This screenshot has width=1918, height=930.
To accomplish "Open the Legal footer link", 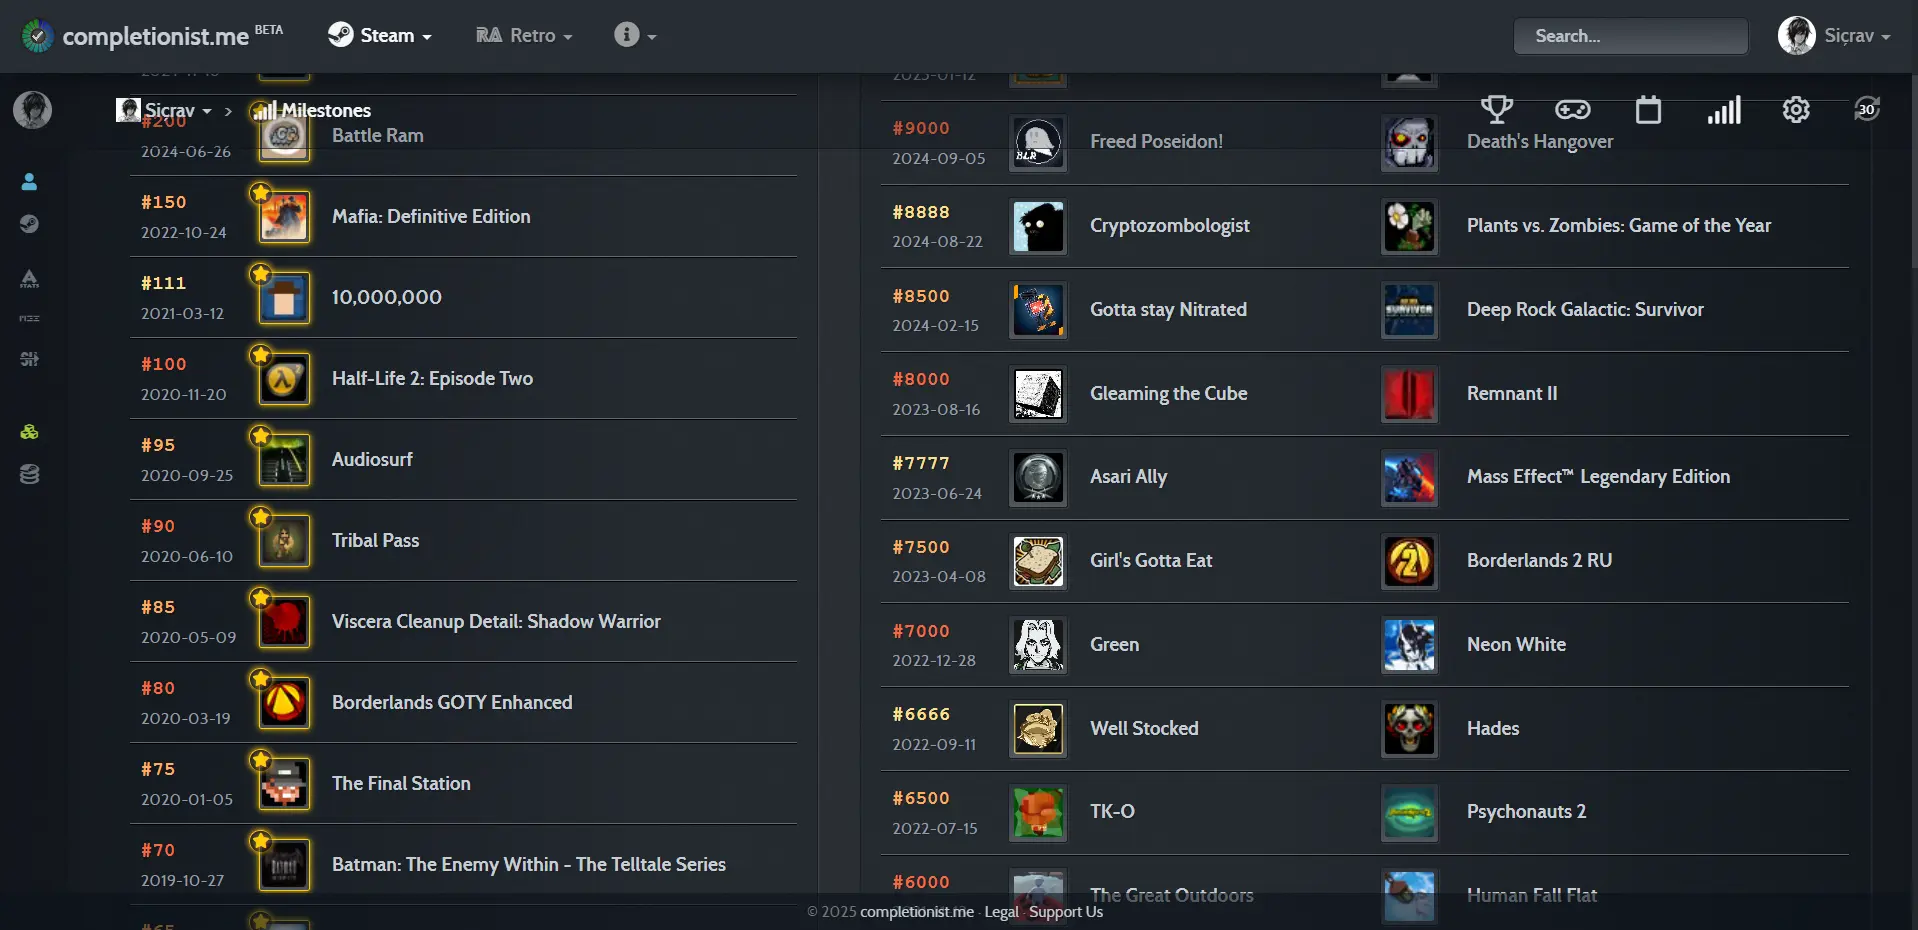I will (x=1001, y=911).
